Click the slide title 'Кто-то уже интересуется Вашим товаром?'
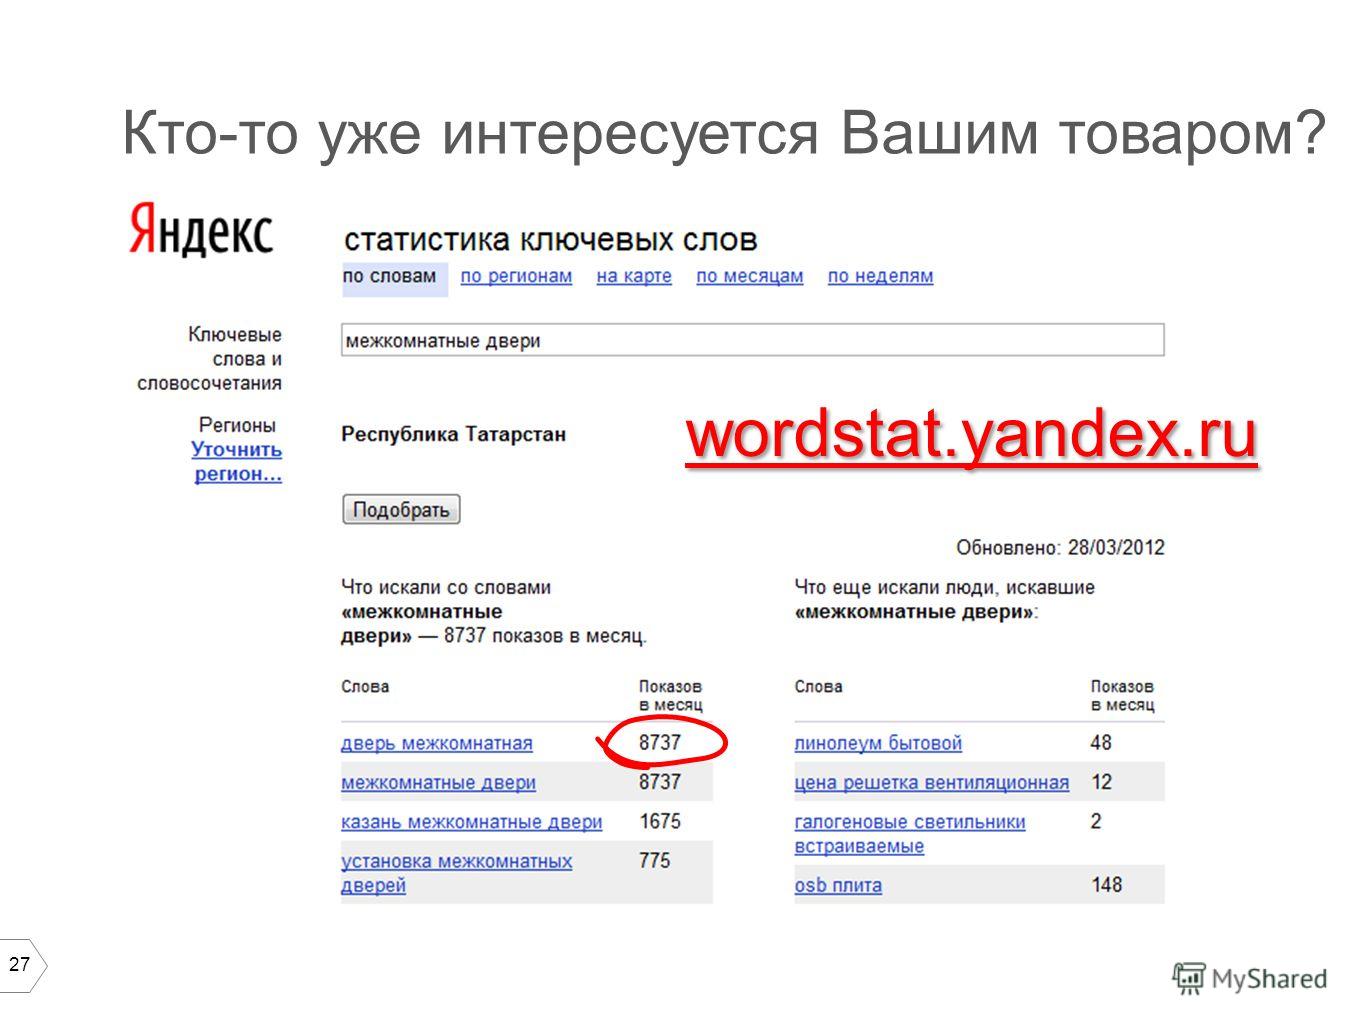 (724, 132)
